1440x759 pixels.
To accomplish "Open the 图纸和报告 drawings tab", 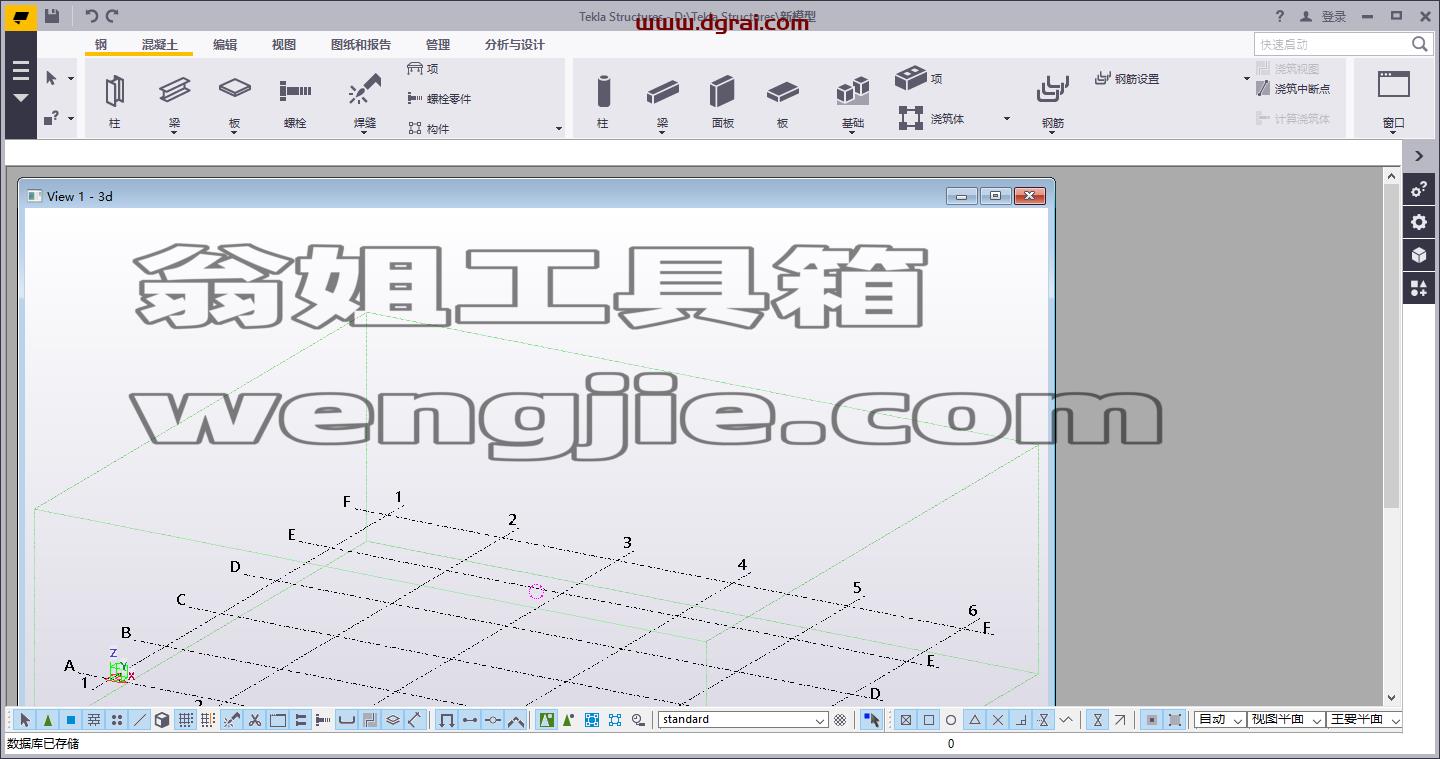I will [x=361, y=45].
